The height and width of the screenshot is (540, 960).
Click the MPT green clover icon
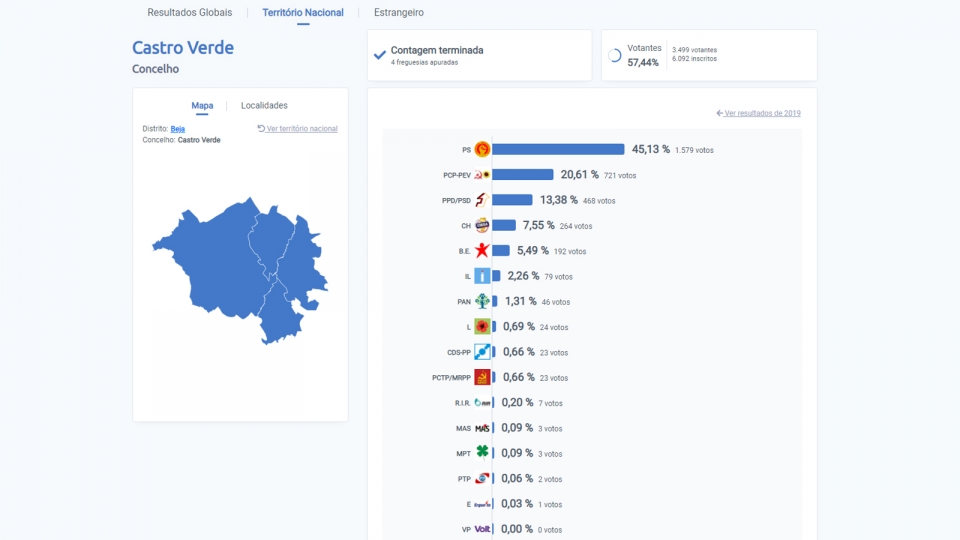point(482,452)
